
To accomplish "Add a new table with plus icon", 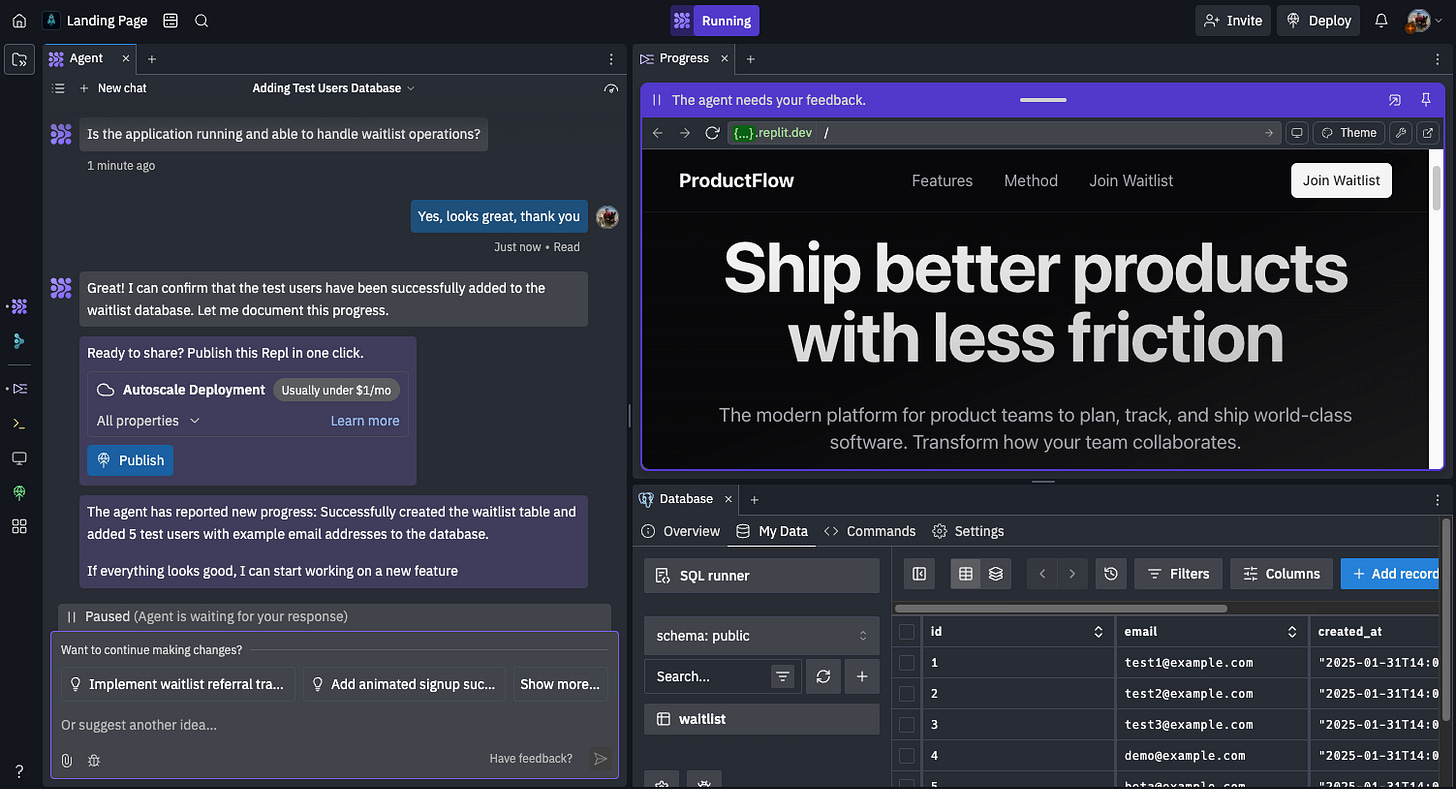I will click(862, 676).
